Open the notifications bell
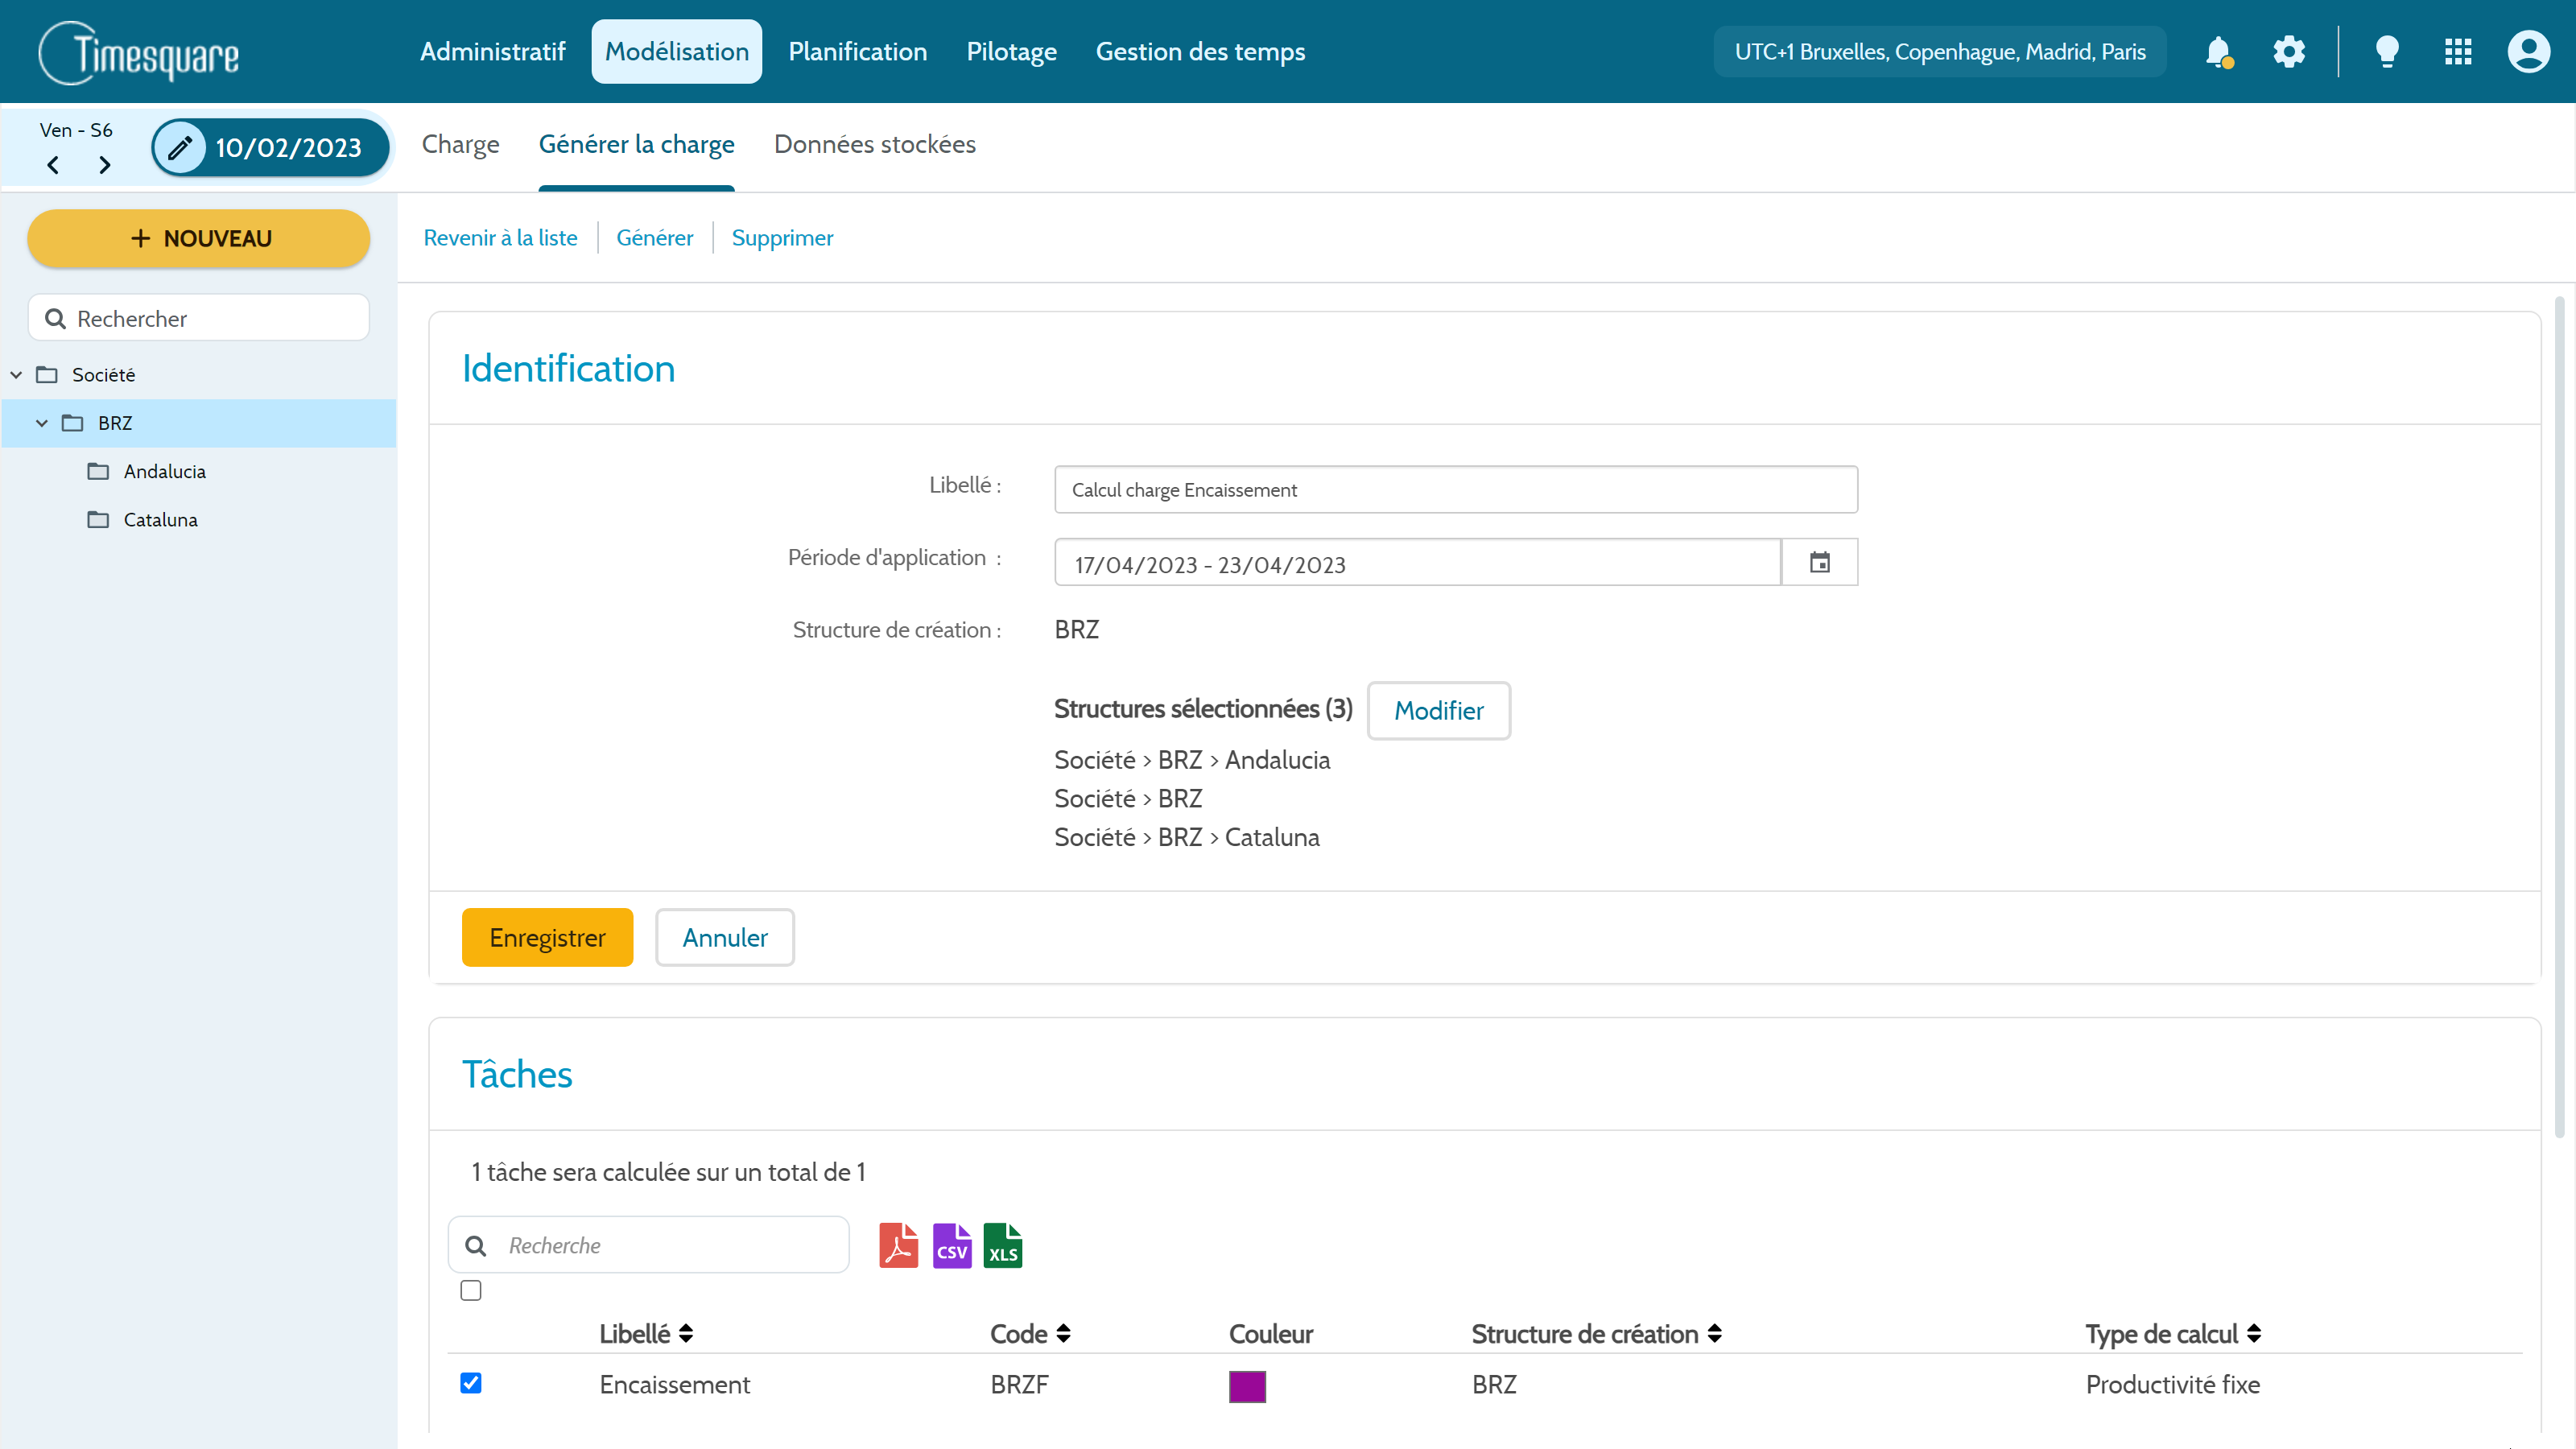Screen dimensions: 2576x1449 pos(2218,52)
